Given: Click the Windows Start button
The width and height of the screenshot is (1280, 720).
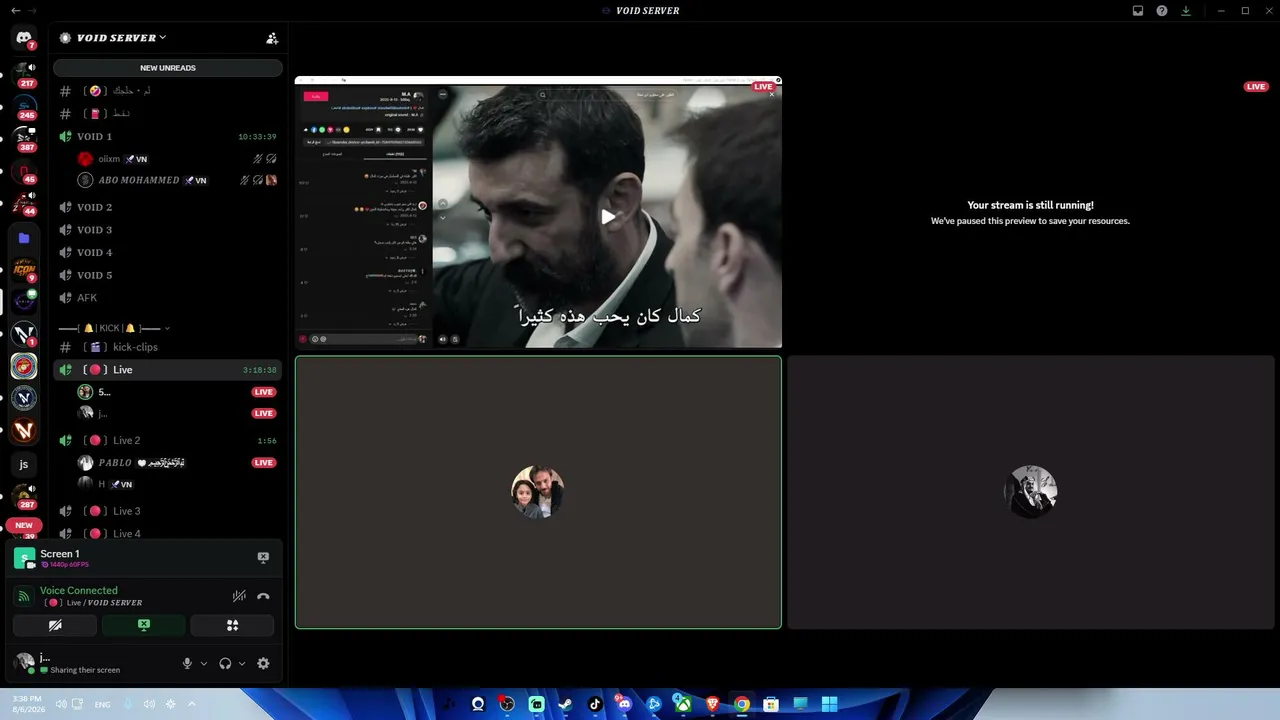Looking at the screenshot, I should 829,704.
